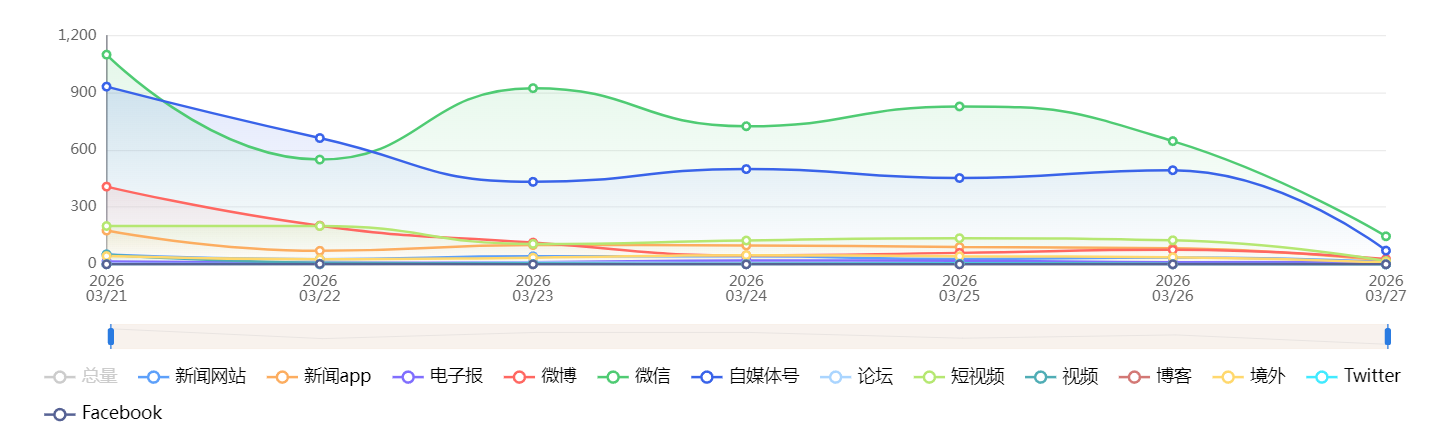Toggle 自媒体号 legend item
This screenshot has height=447, width=1443.
pos(744,377)
